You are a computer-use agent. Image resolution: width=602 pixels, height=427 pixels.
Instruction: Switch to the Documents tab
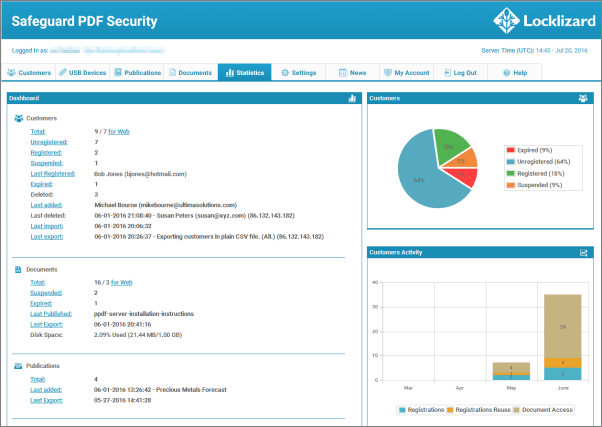pos(191,72)
